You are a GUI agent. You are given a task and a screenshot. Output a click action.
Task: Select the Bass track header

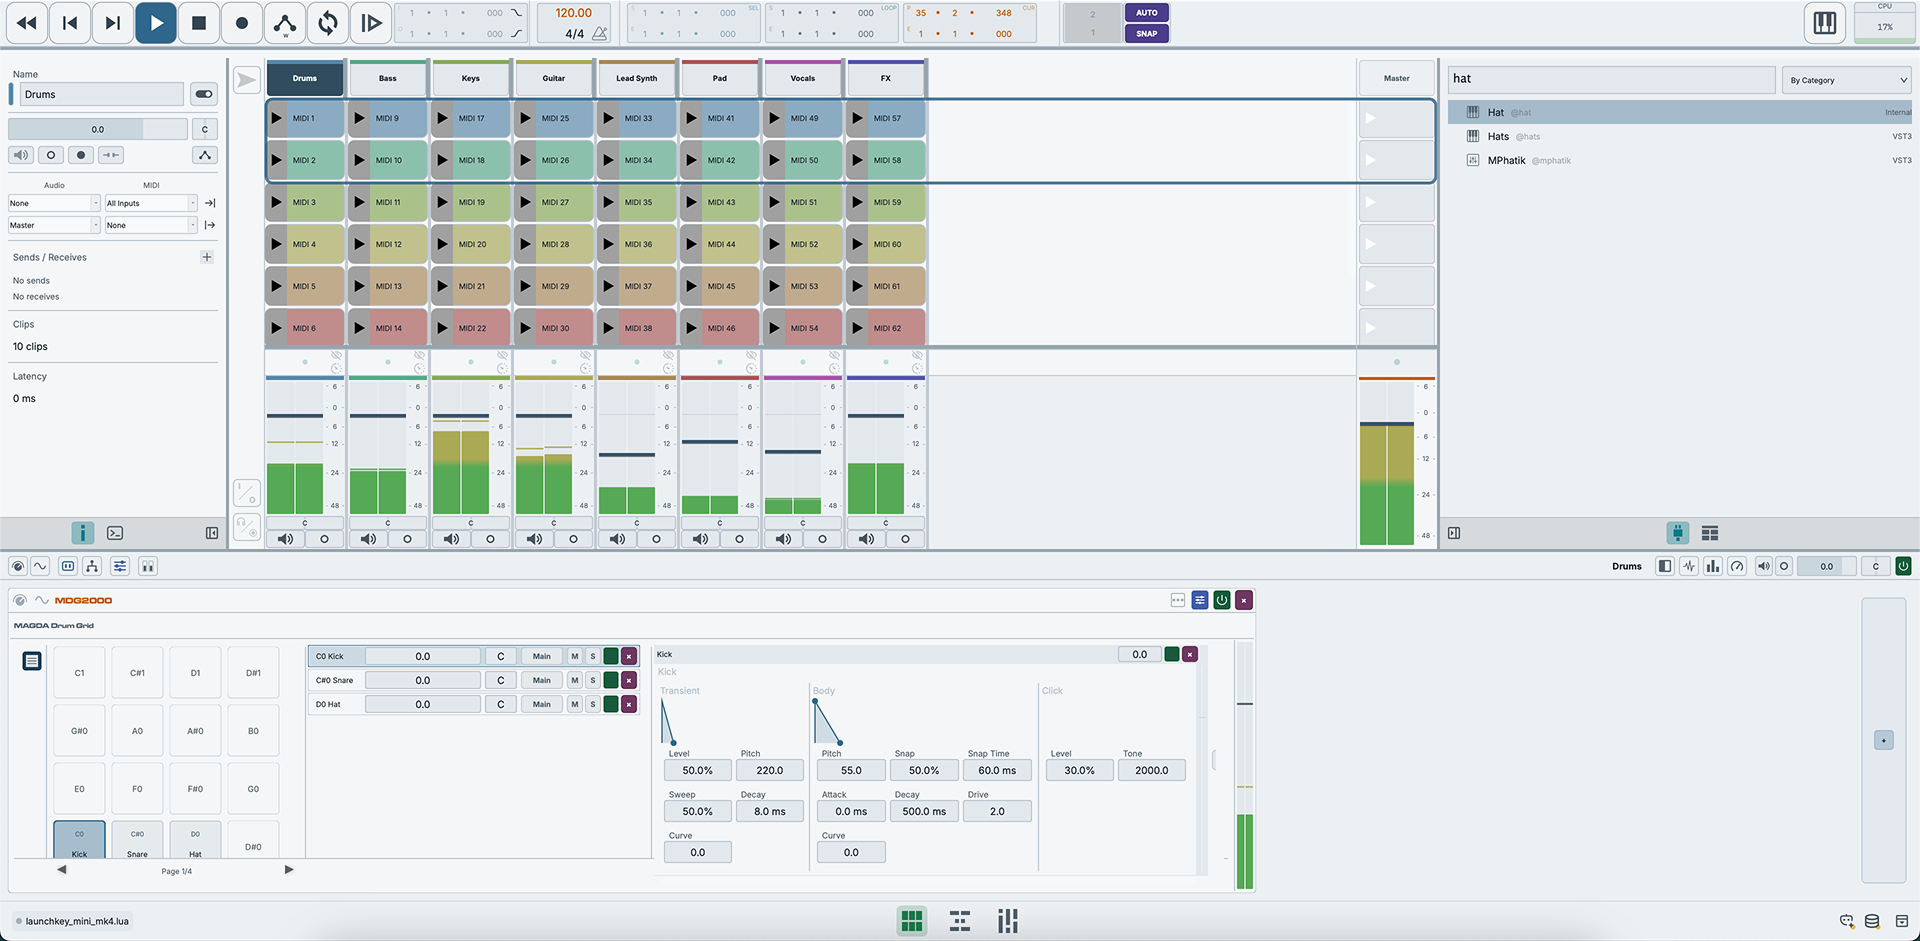(388, 78)
